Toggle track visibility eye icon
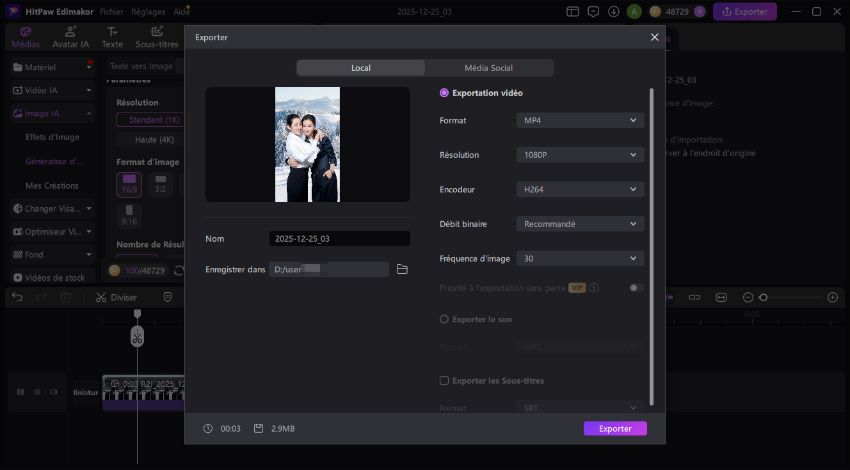 37,392
